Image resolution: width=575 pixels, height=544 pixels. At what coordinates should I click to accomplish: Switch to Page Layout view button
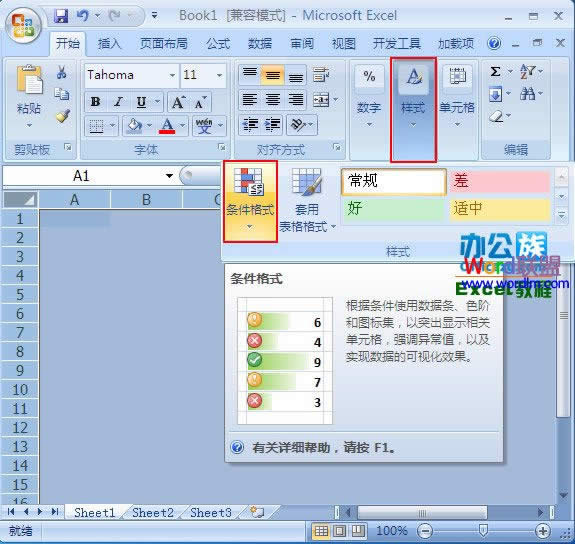click(340, 531)
